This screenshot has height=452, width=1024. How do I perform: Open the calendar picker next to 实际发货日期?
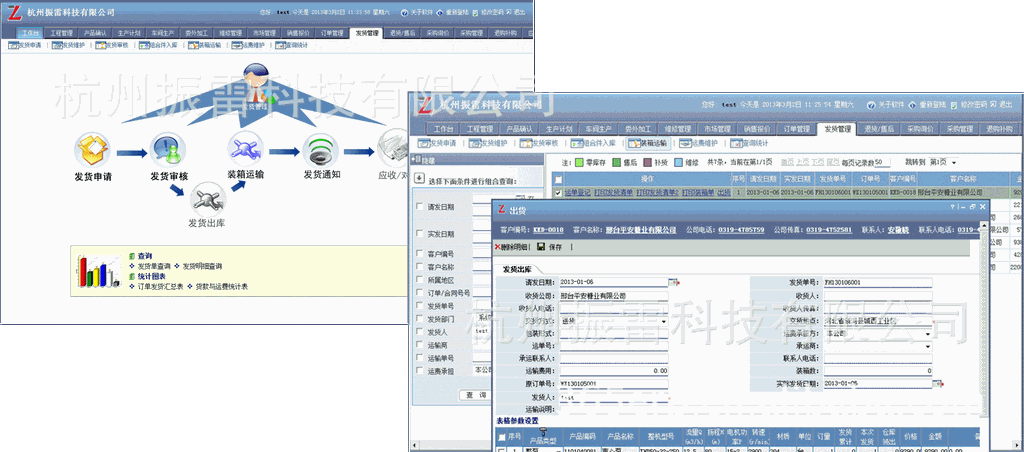coord(938,383)
